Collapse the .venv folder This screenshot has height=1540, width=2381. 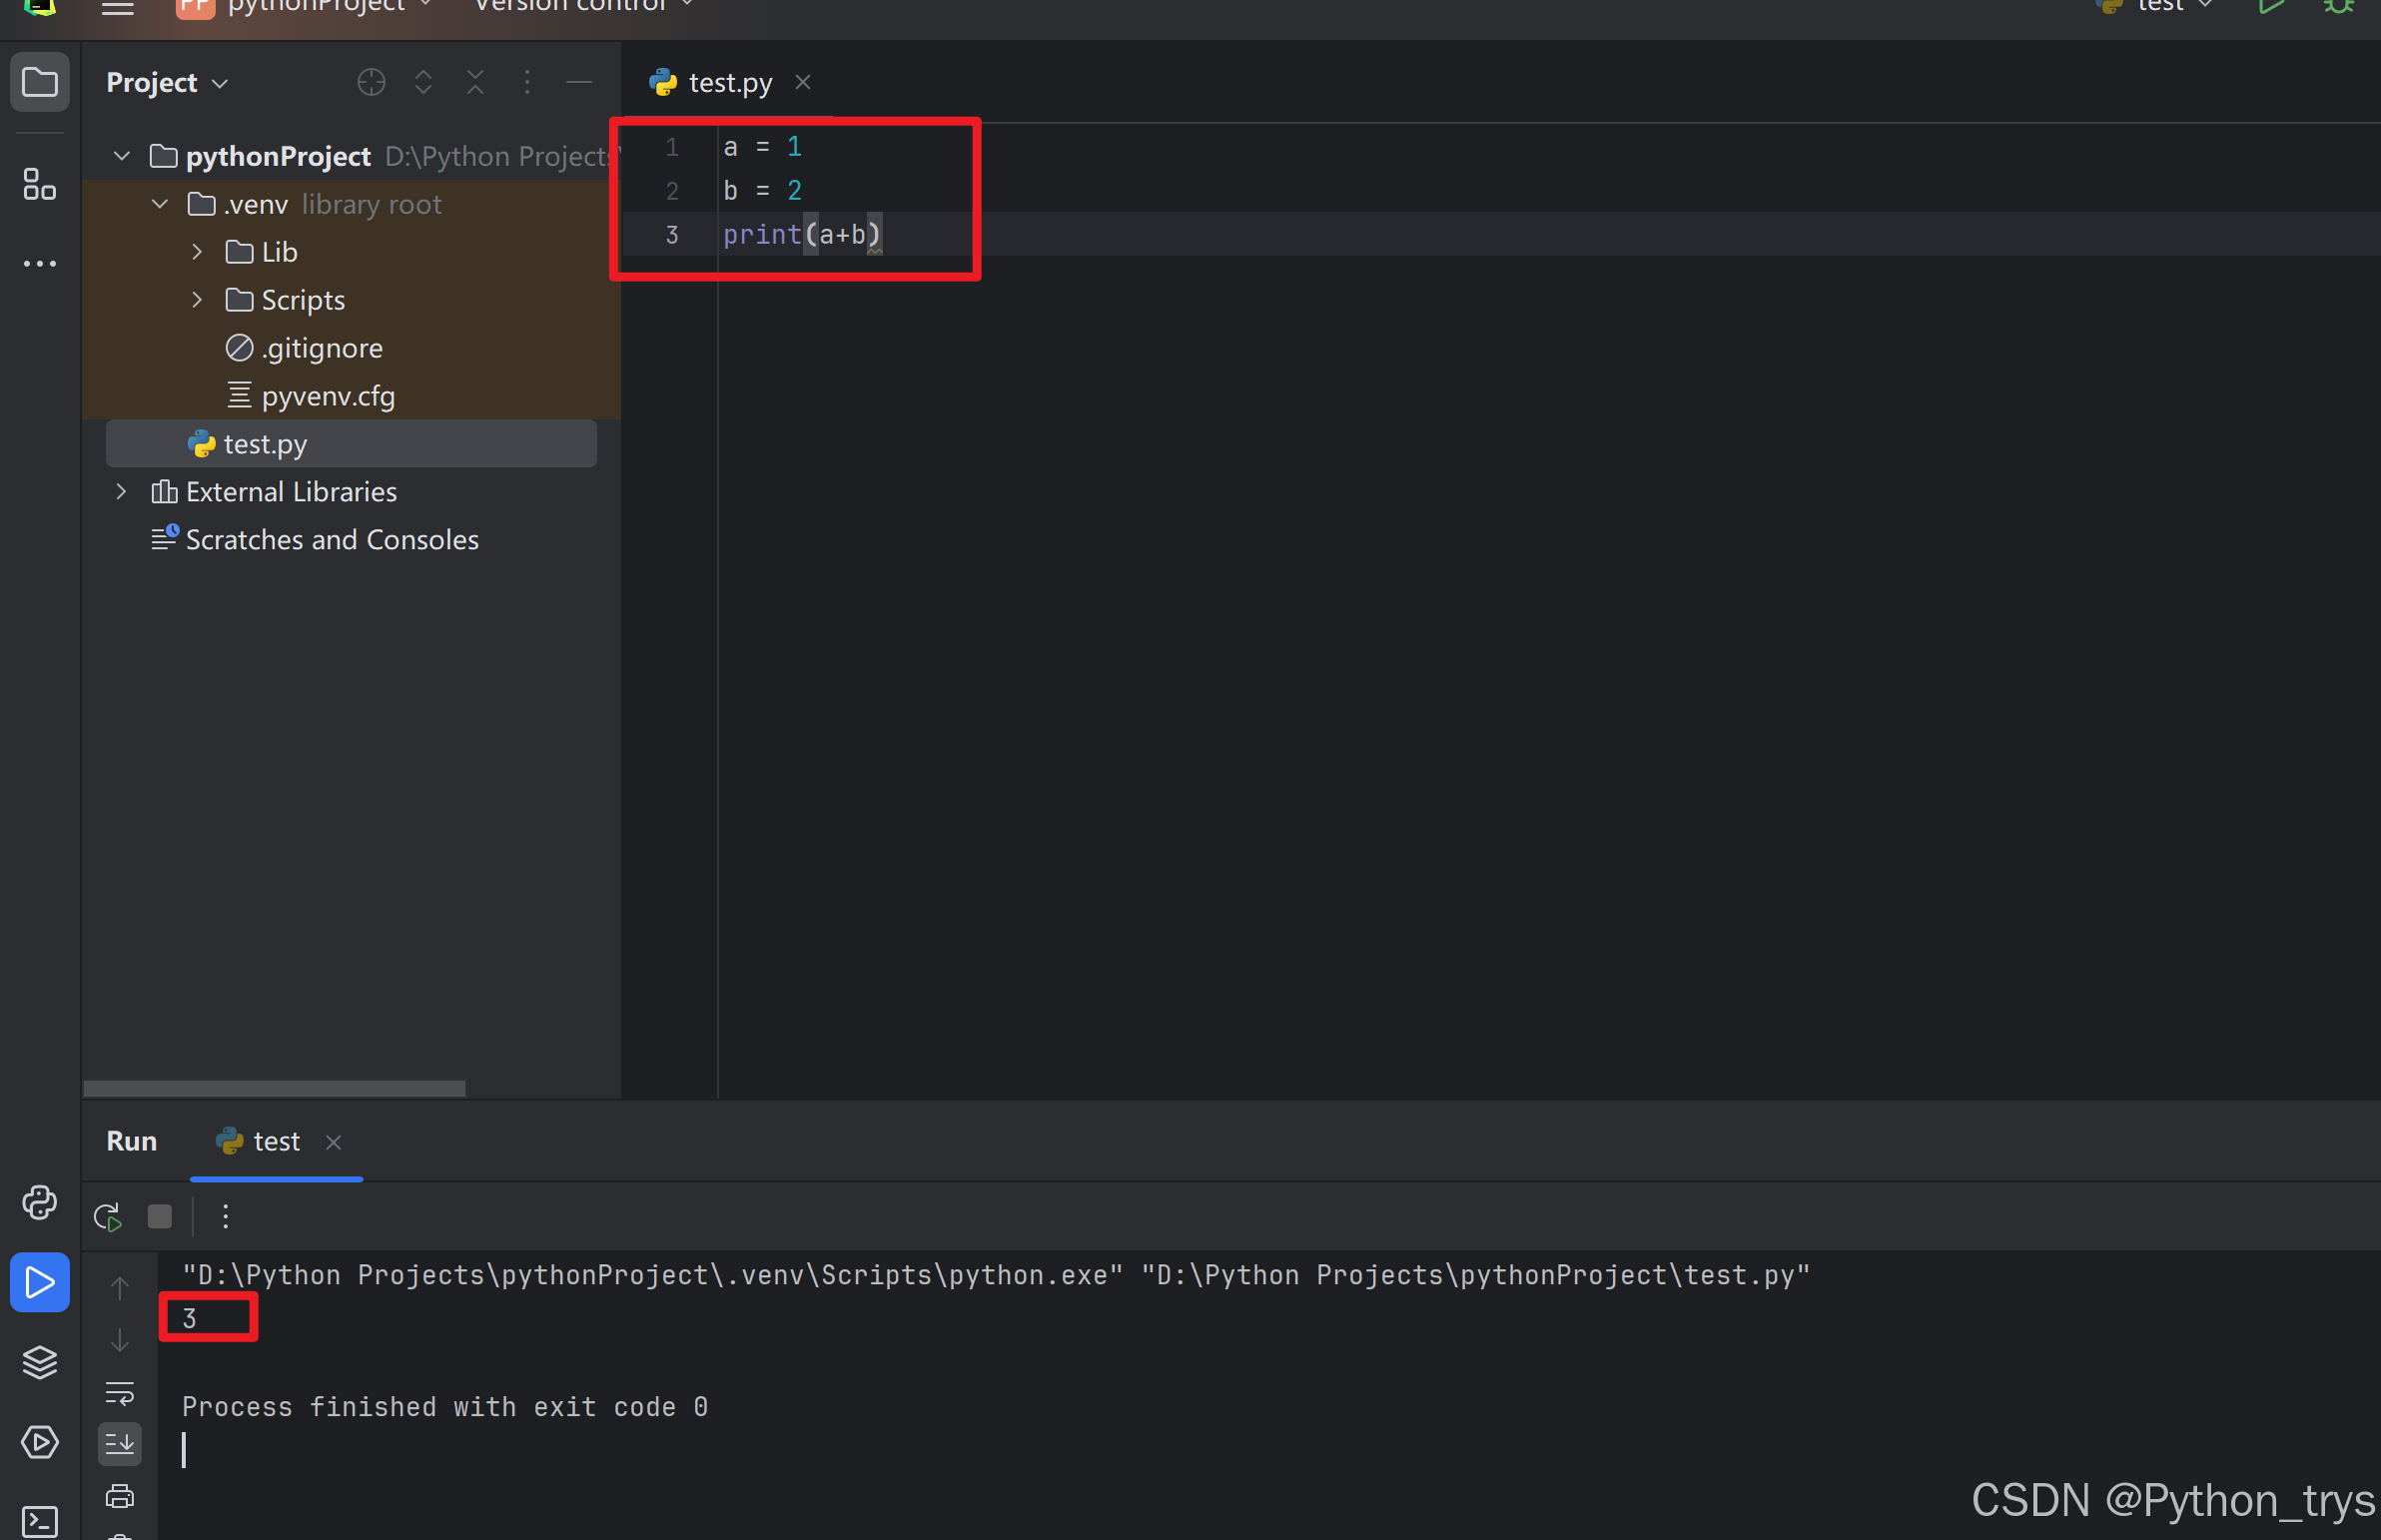pos(160,204)
